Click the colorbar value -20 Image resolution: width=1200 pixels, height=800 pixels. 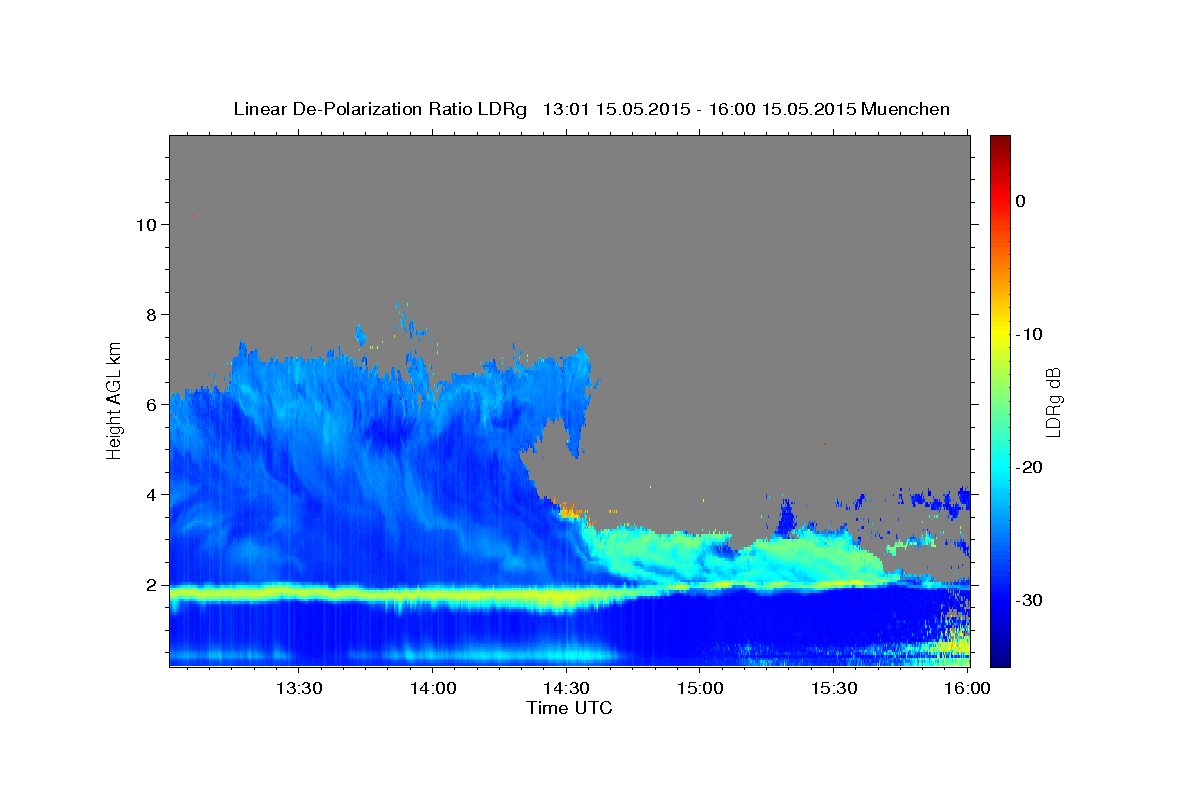coord(1029,467)
